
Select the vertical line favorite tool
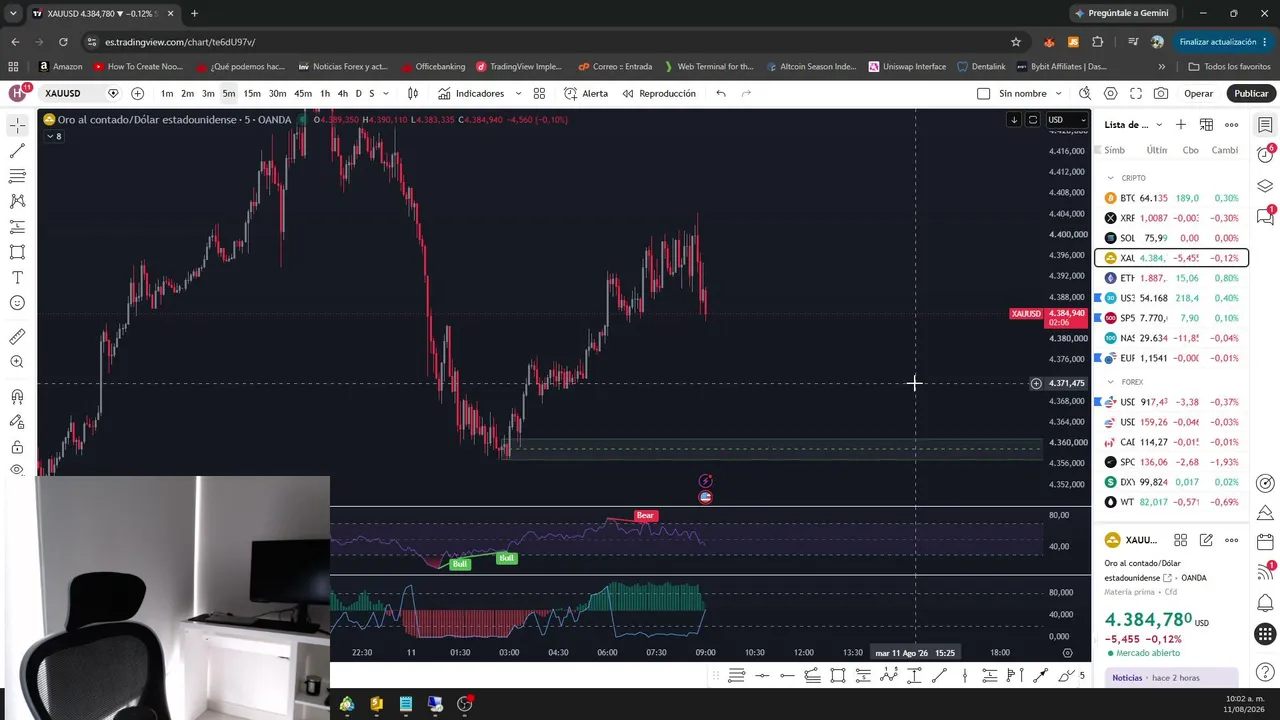[x=964, y=676]
